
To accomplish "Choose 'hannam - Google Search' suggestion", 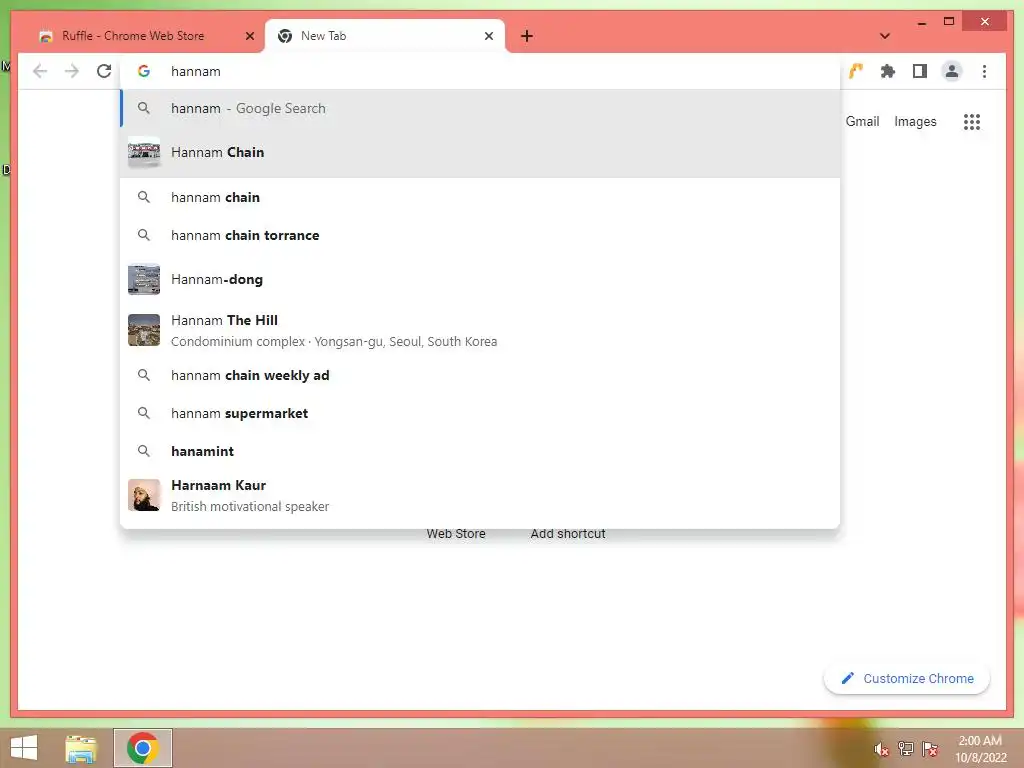I will 480,108.
